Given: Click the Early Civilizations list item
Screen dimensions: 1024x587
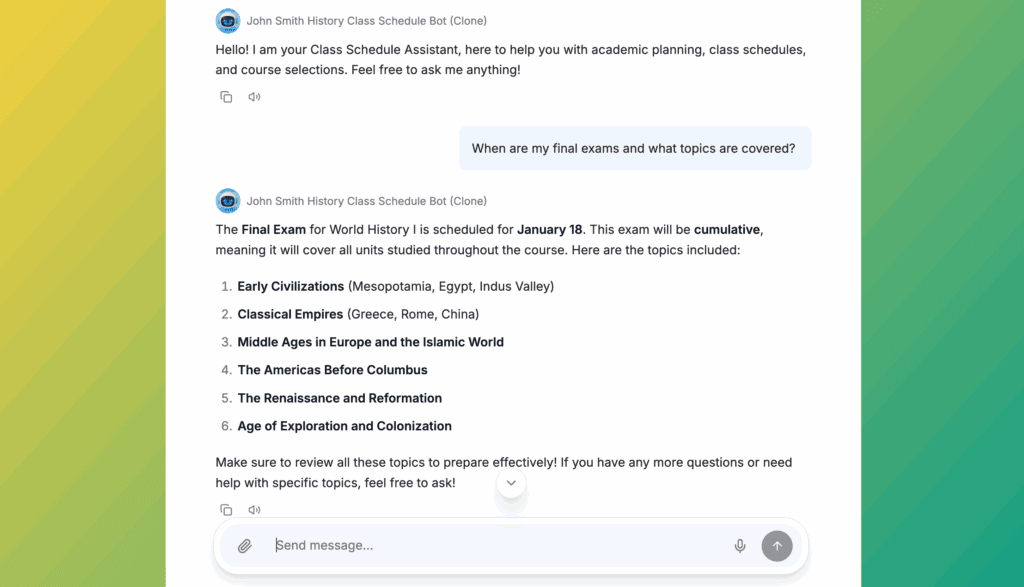Looking at the screenshot, I should (x=395, y=286).
